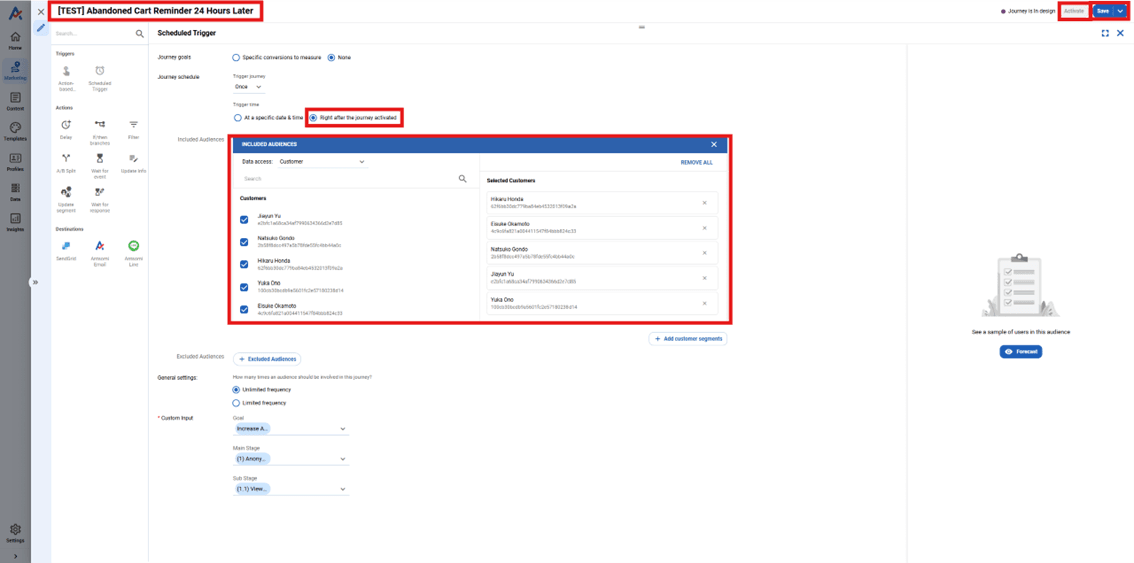
Task: Click REMOVE ALL selected customers link
Action: (x=696, y=162)
